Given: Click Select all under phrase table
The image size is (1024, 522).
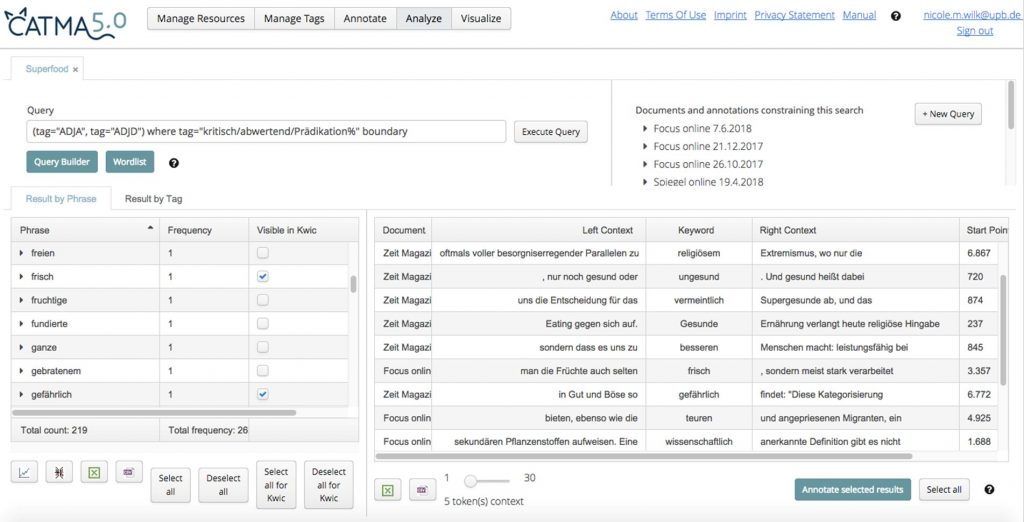Looking at the screenshot, I should click(170, 485).
